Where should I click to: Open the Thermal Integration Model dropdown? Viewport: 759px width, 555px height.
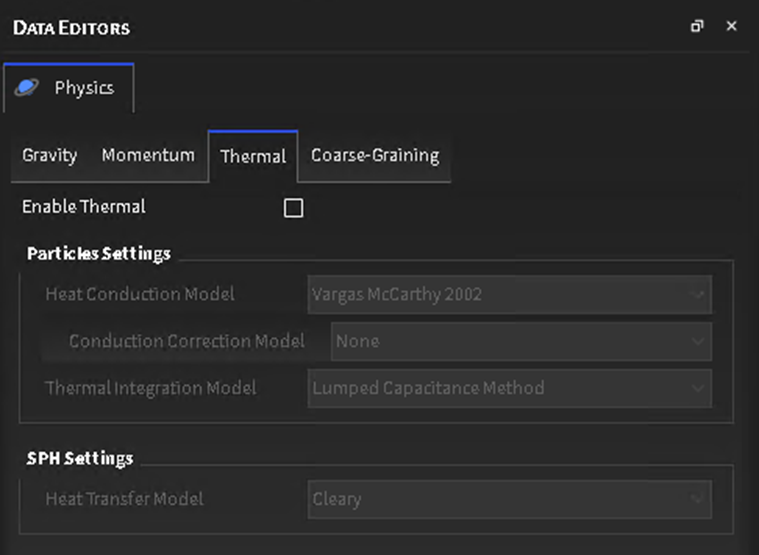510,388
